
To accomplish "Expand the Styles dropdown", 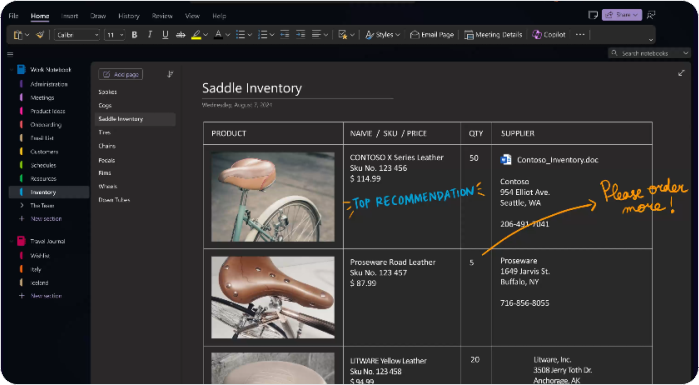I will pyautogui.click(x=382, y=35).
